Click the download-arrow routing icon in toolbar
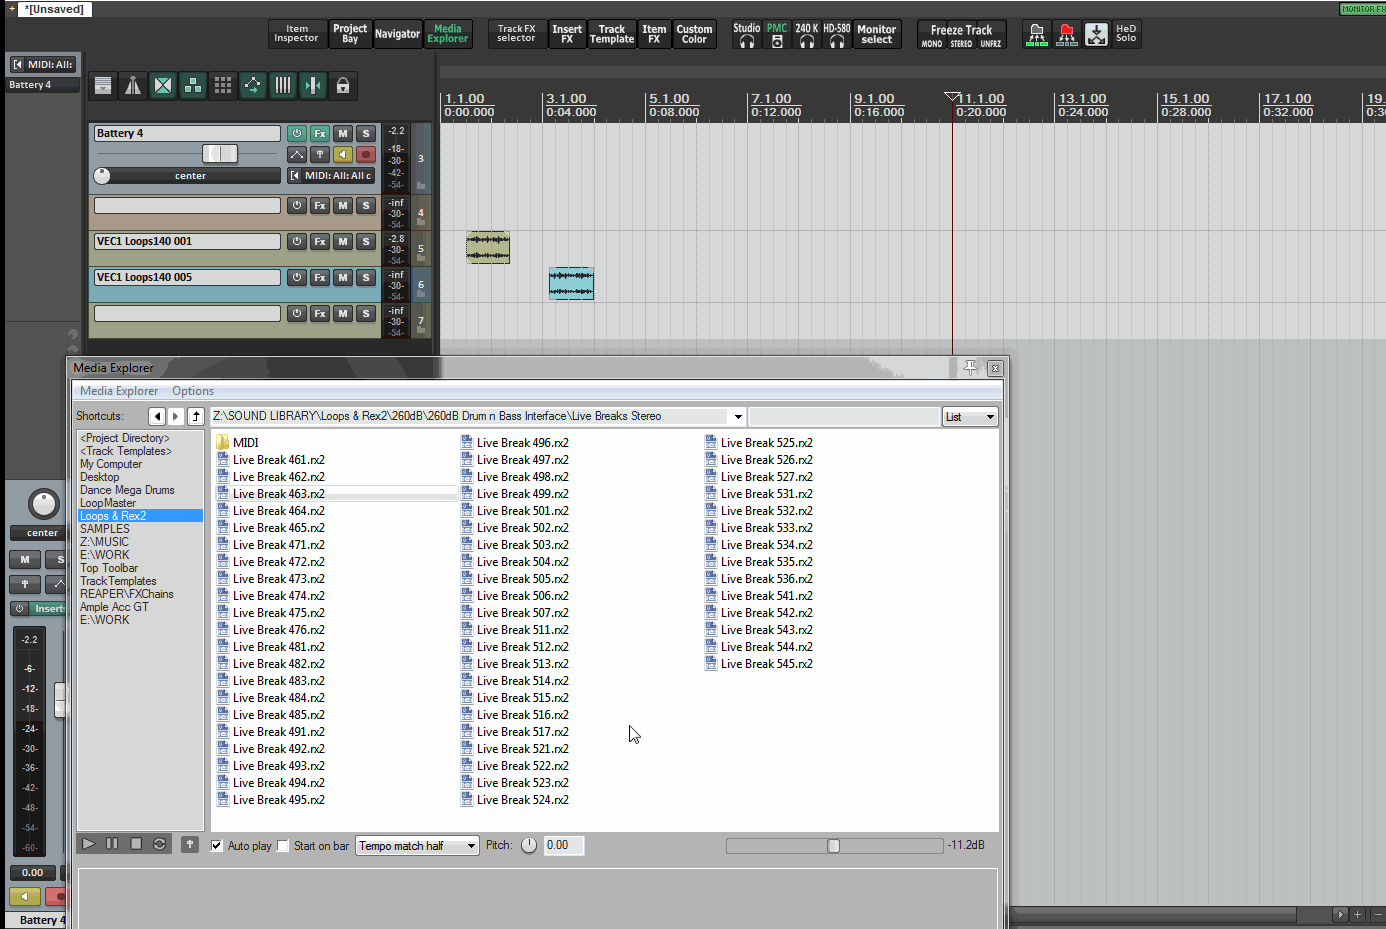1386x929 pixels. pyautogui.click(x=1097, y=35)
